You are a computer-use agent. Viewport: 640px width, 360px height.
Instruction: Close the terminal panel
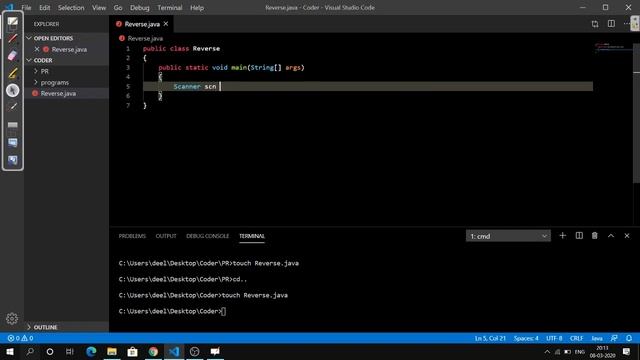627,236
